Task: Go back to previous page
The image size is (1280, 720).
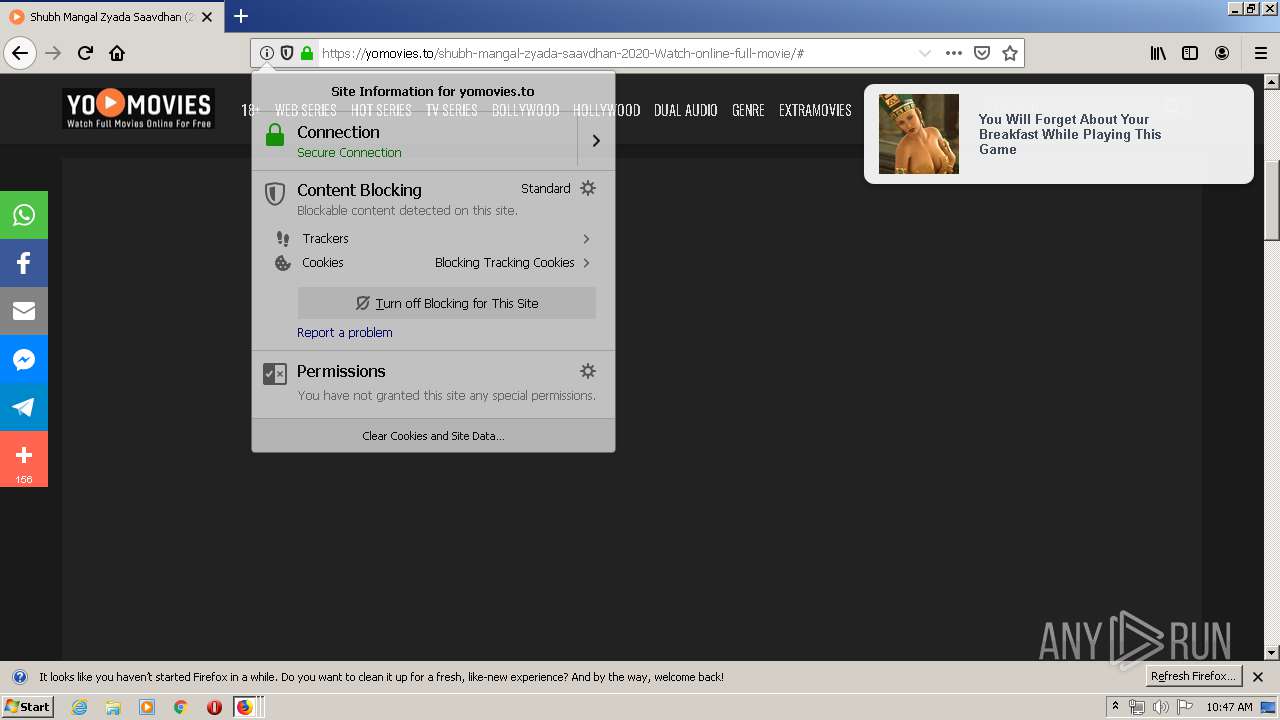Action: pos(20,53)
